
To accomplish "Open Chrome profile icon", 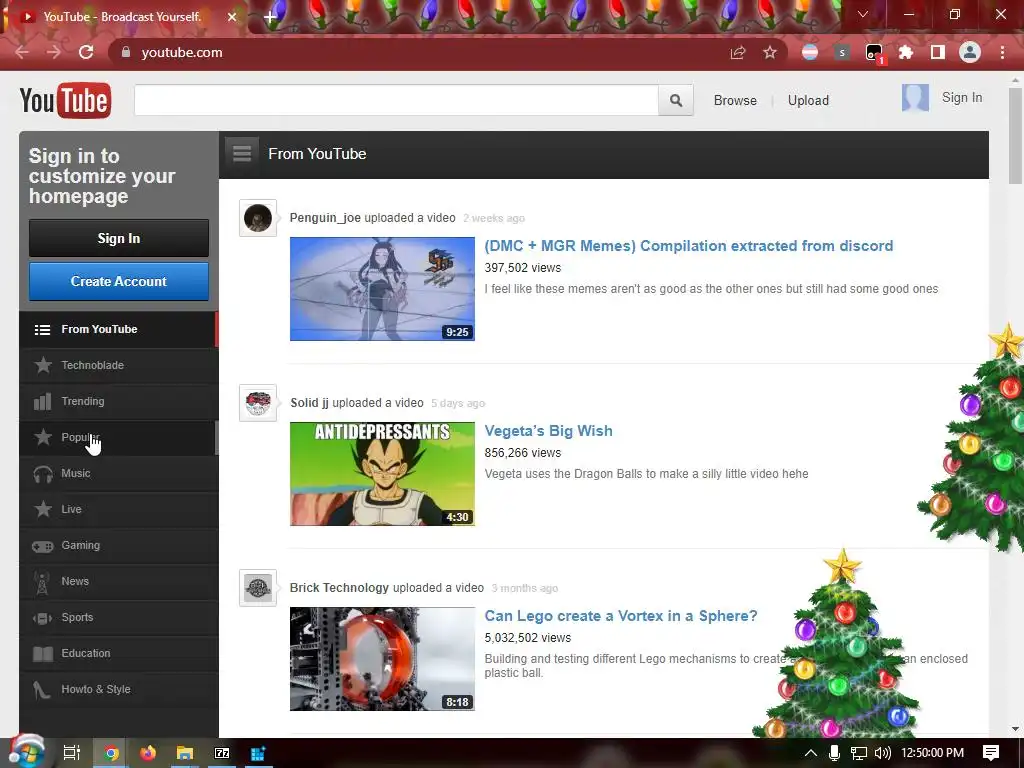I will click(970, 52).
